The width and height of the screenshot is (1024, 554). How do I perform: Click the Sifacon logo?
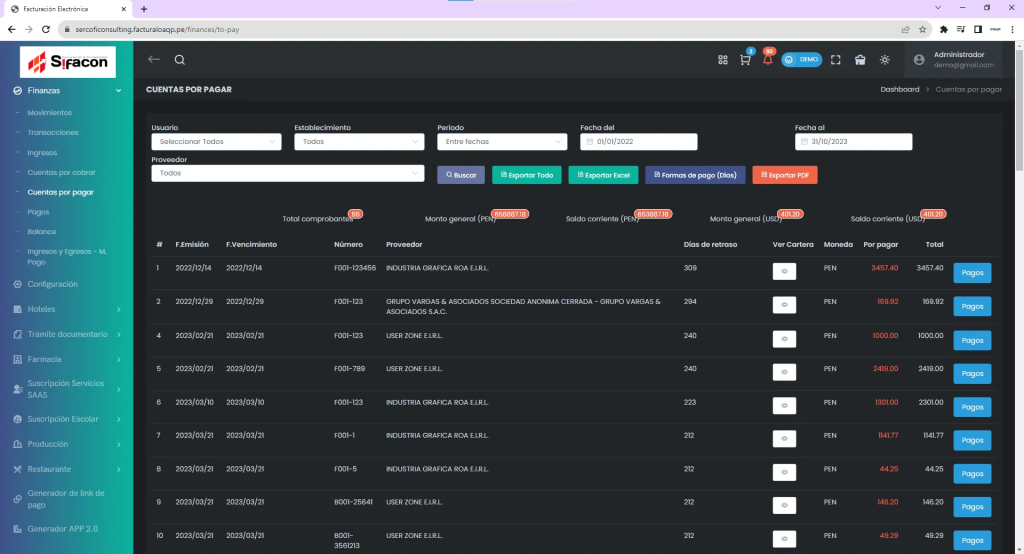click(68, 63)
